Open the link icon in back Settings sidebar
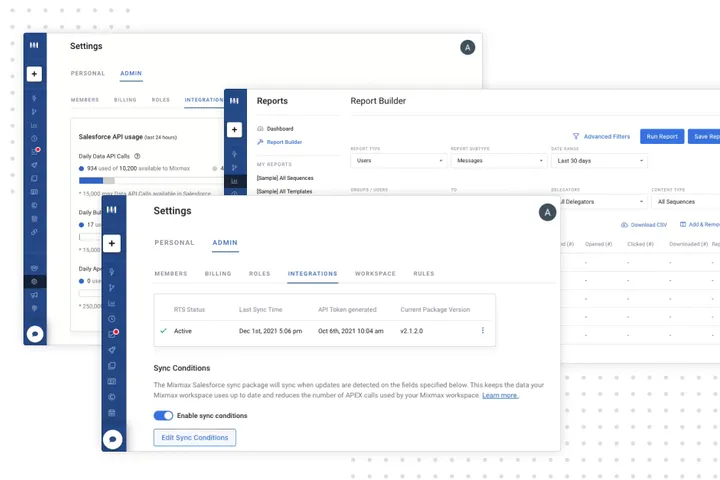Image resolution: width=720 pixels, height=480 pixels. point(34,232)
